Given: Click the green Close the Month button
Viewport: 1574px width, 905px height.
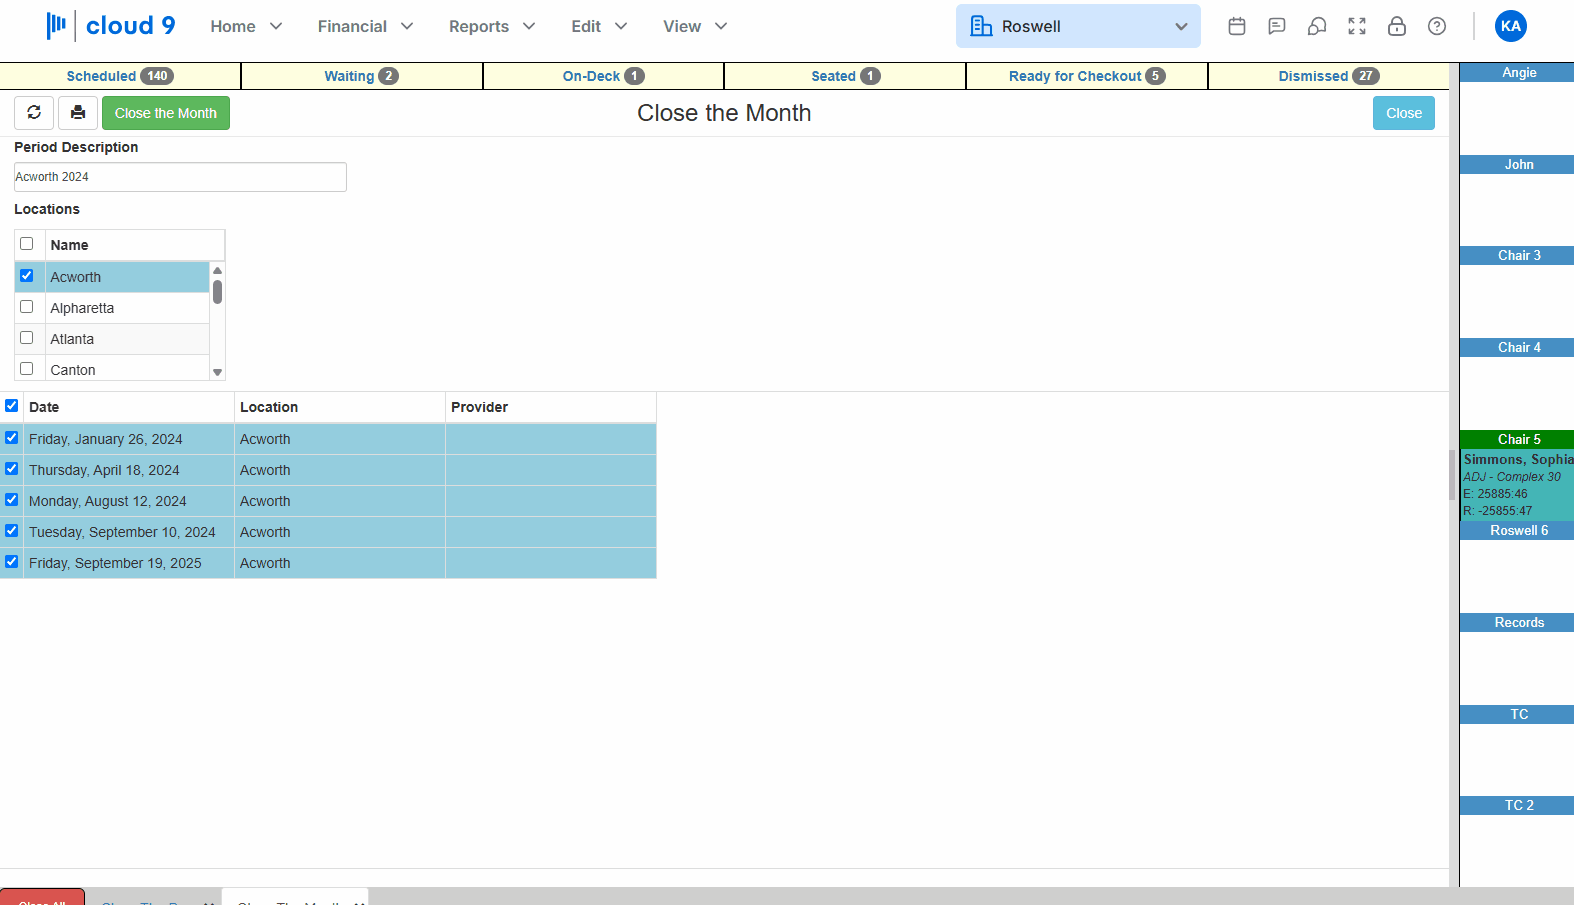Looking at the screenshot, I should pos(166,113).
